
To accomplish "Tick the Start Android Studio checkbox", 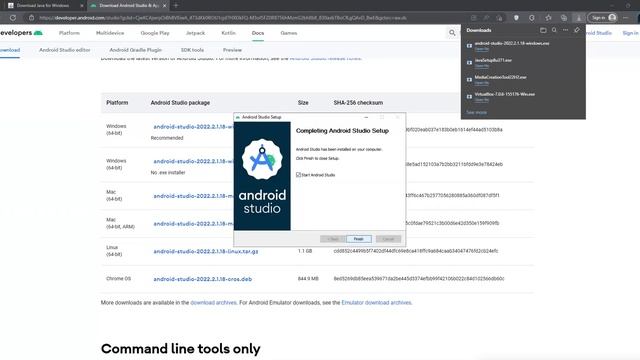I will click(x=298, y=175).
